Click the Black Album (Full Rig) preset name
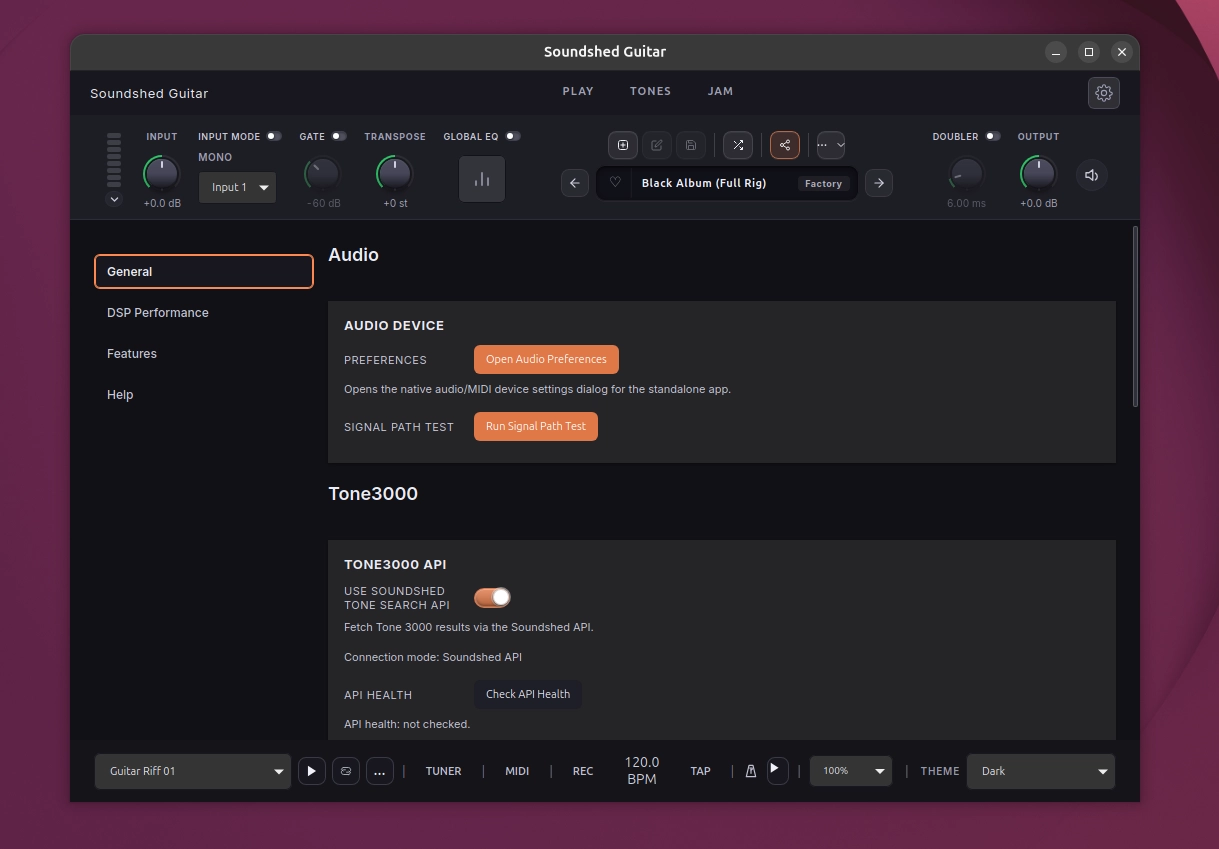The width and height of the screenshot is (1219, 849). [704, 183]
